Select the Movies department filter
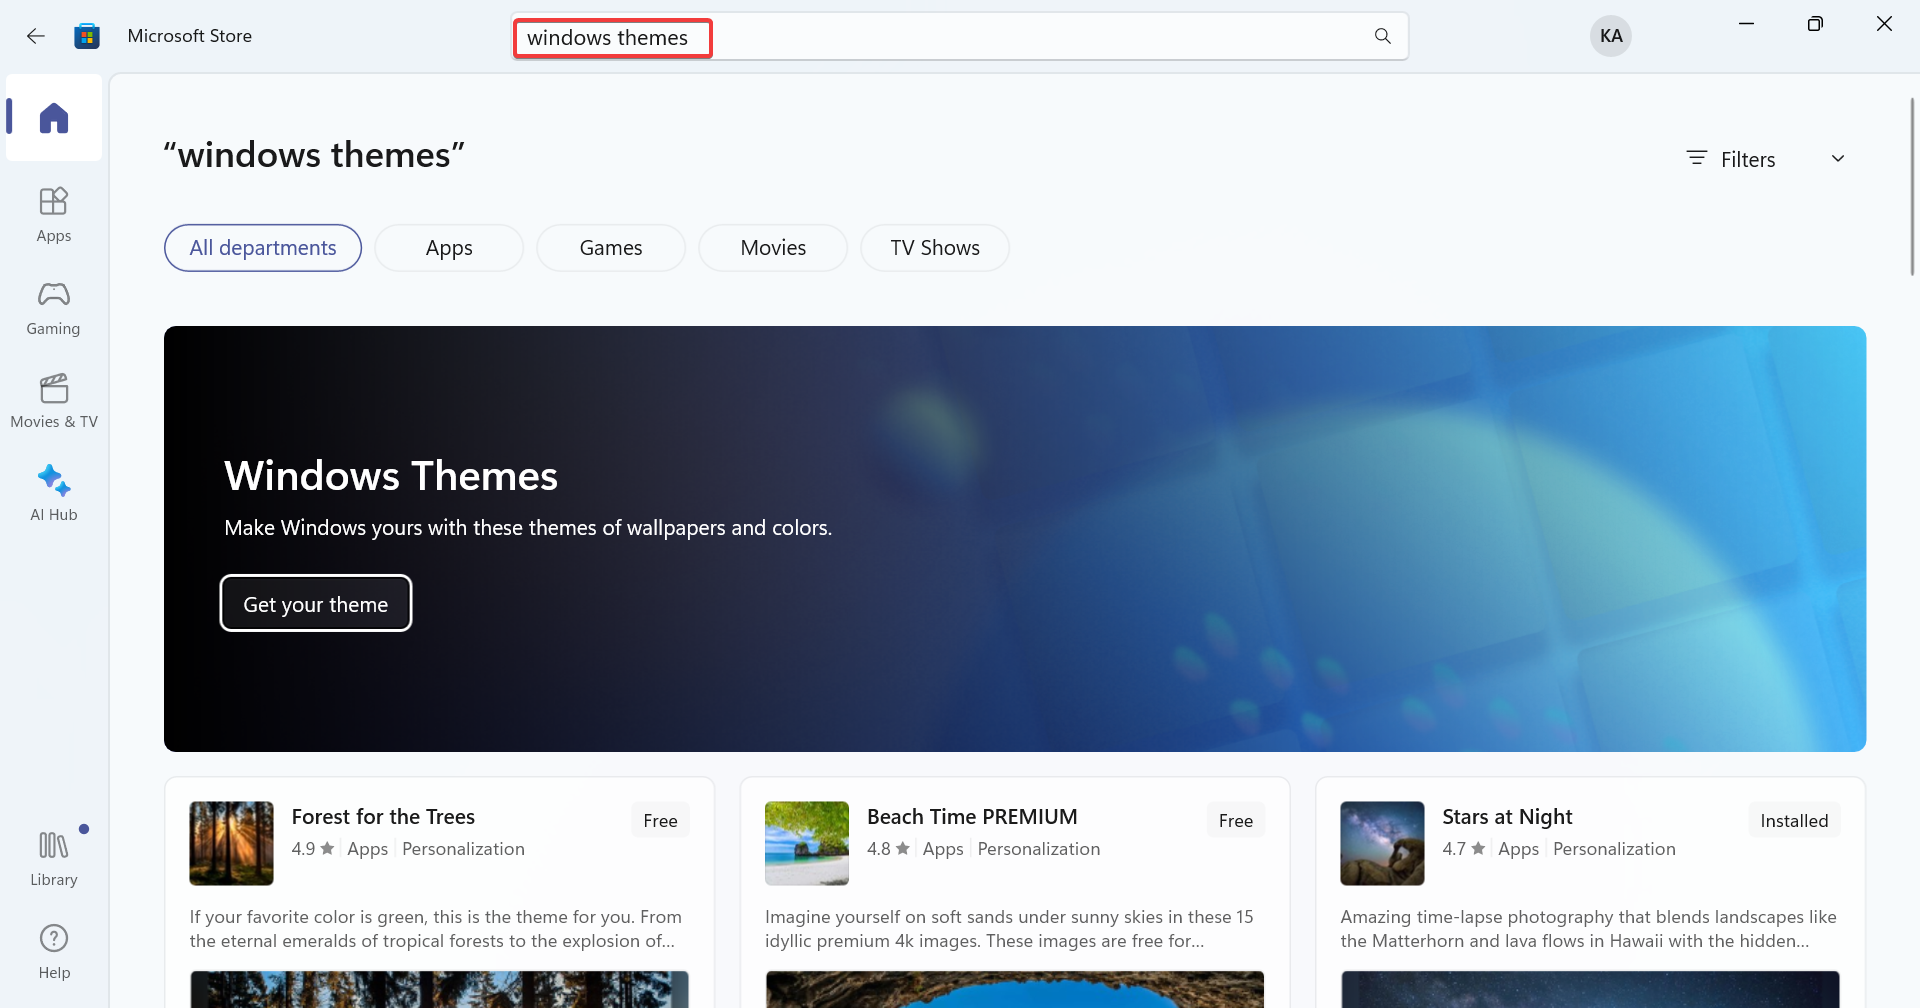This screenshot has height=1008, width=1920. pyautogui.click(x=773, y=248)
